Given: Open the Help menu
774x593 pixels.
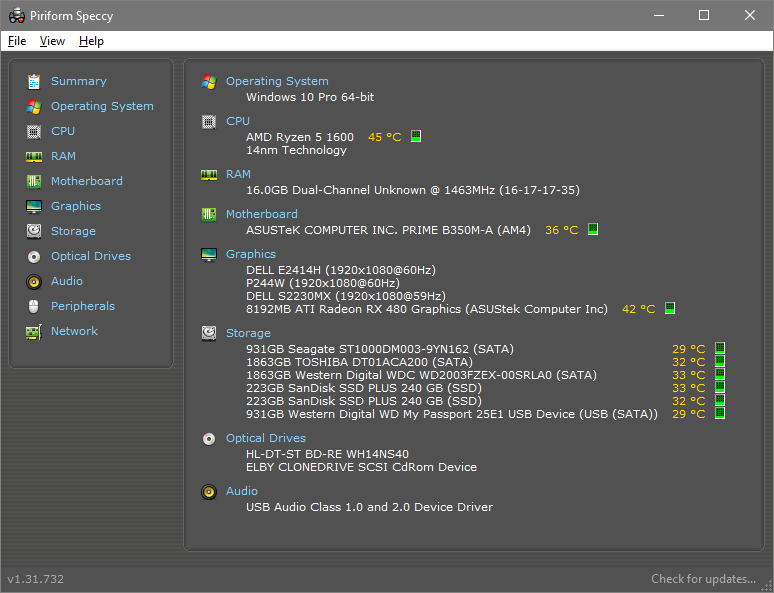Looking at the screenshot, I should tap(91, 41).
